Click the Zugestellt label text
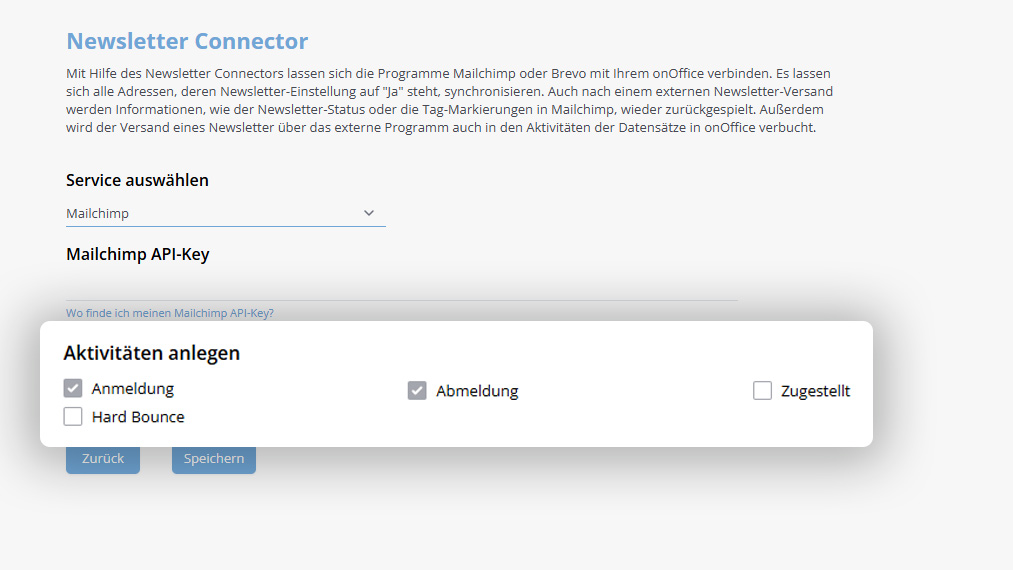 point(816,391)
